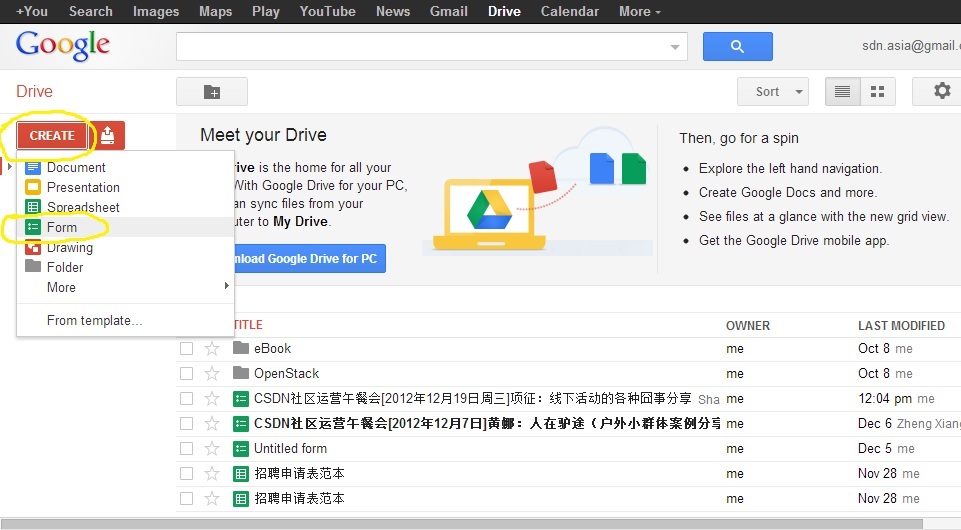961x530 pixels.
Task: Click the Folder icon in Create menu
Action: 33,267
